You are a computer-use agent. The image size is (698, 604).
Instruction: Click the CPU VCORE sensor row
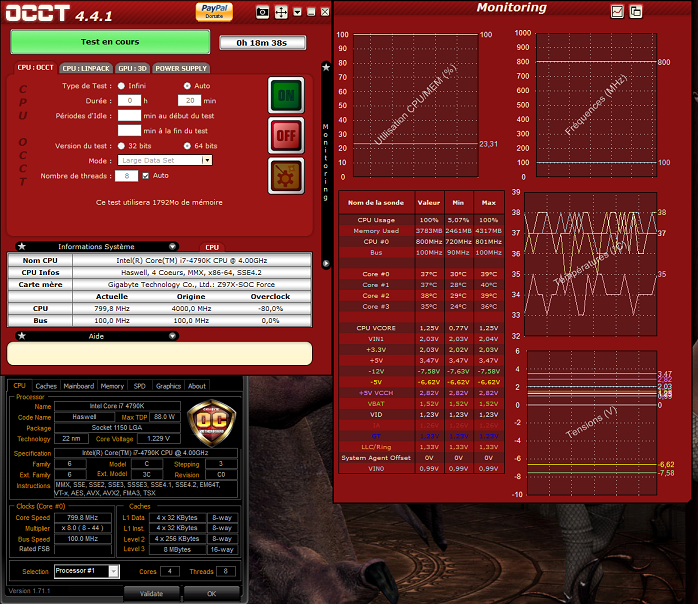(421, 328)
